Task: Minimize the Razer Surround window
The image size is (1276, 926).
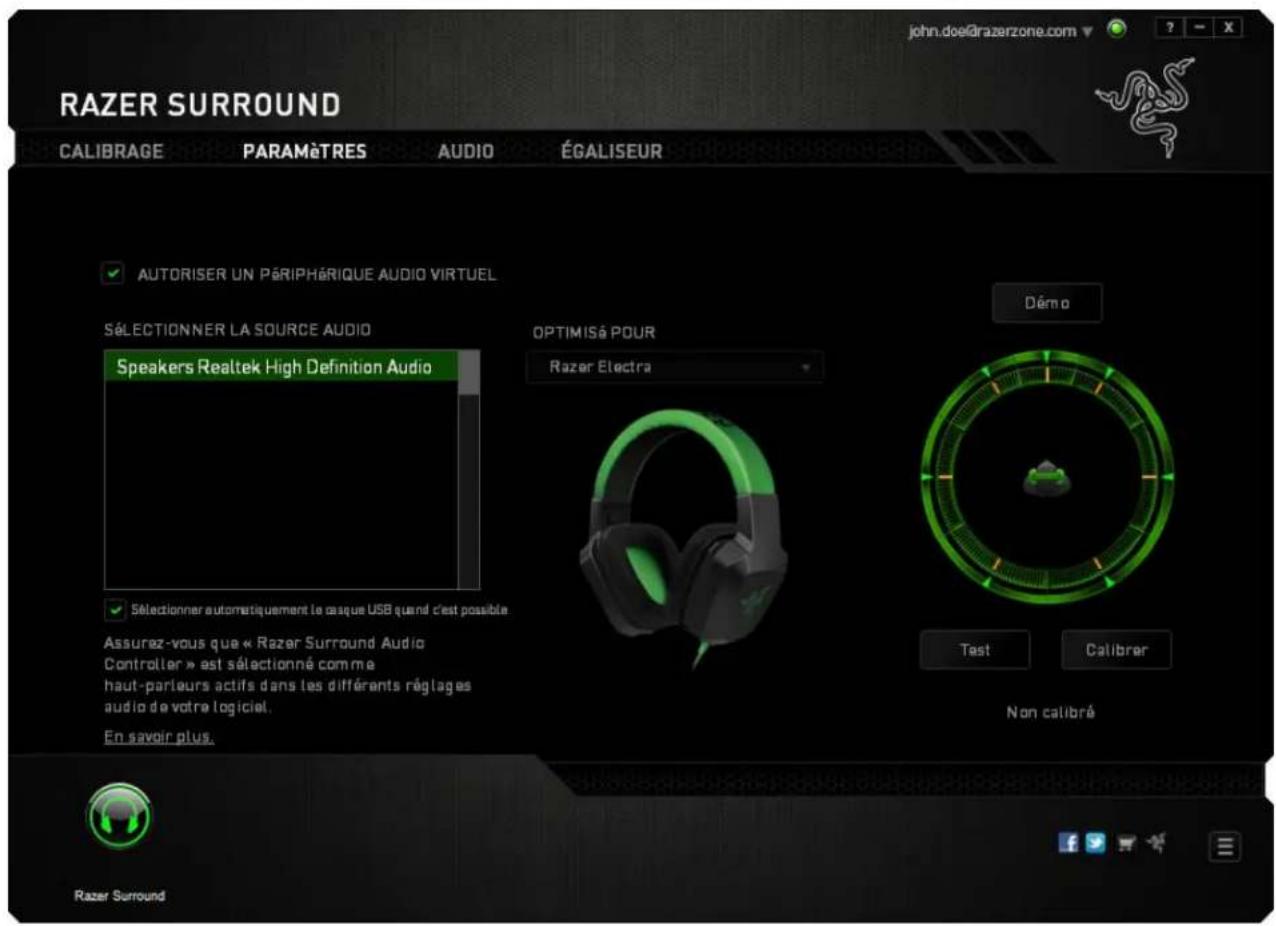Action: point(1198,29)
